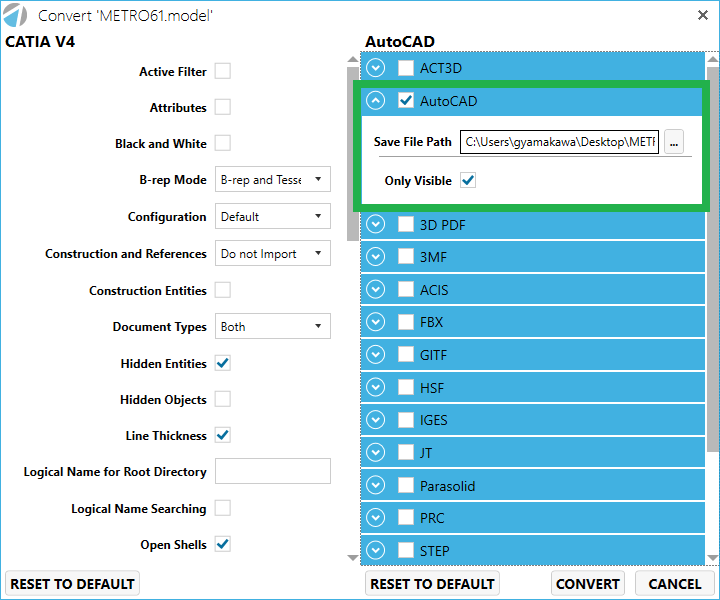Uncheck the Line Thickness checkbox
The width and height of the screenshot is (720, 600).
tap(223, 435)
